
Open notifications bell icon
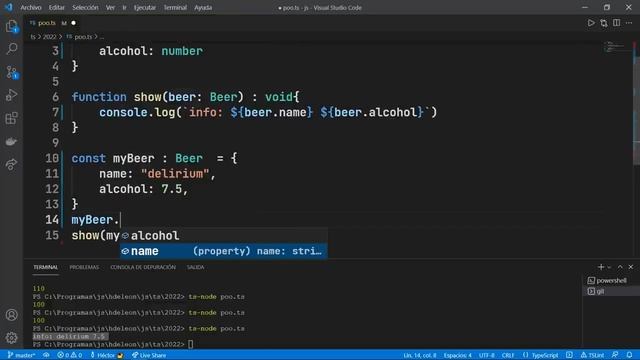click(x=629, y=355)
